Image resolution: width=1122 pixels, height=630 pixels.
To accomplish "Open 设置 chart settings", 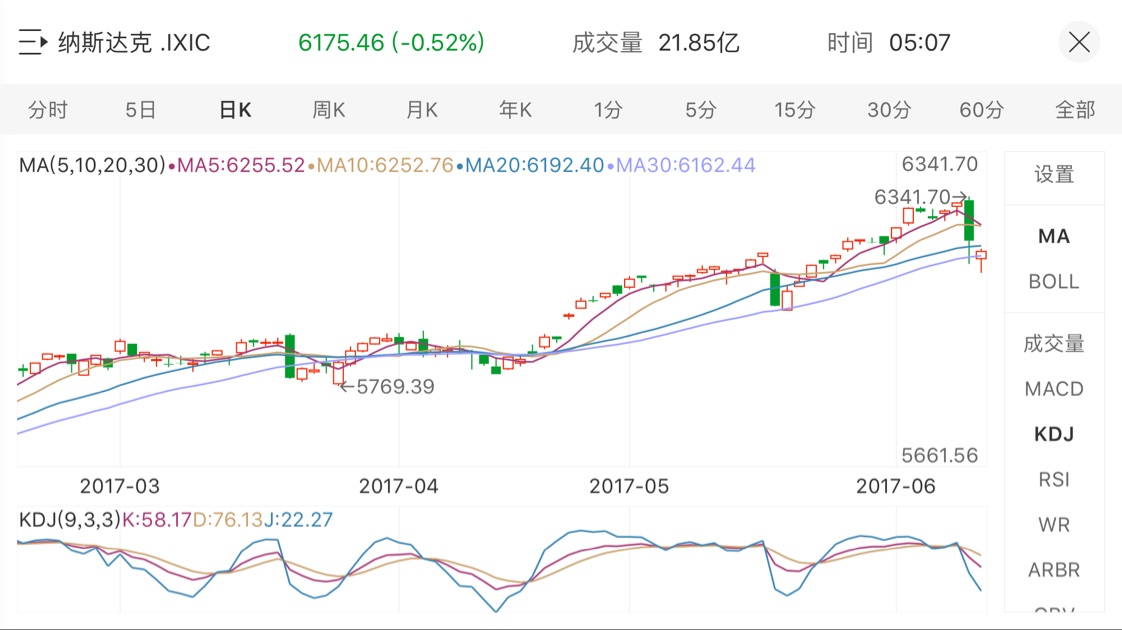I will pos(1054,175).
